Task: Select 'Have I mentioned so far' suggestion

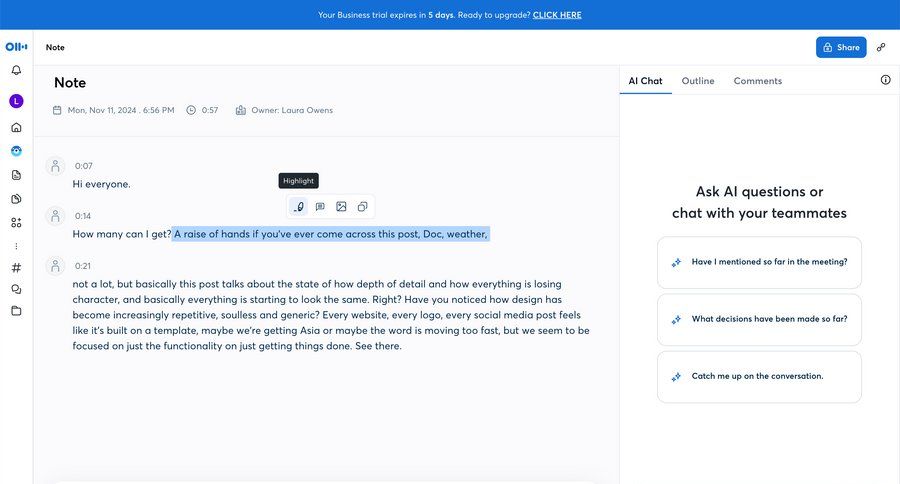Action: pyautogui.click(x=759, y=262)
